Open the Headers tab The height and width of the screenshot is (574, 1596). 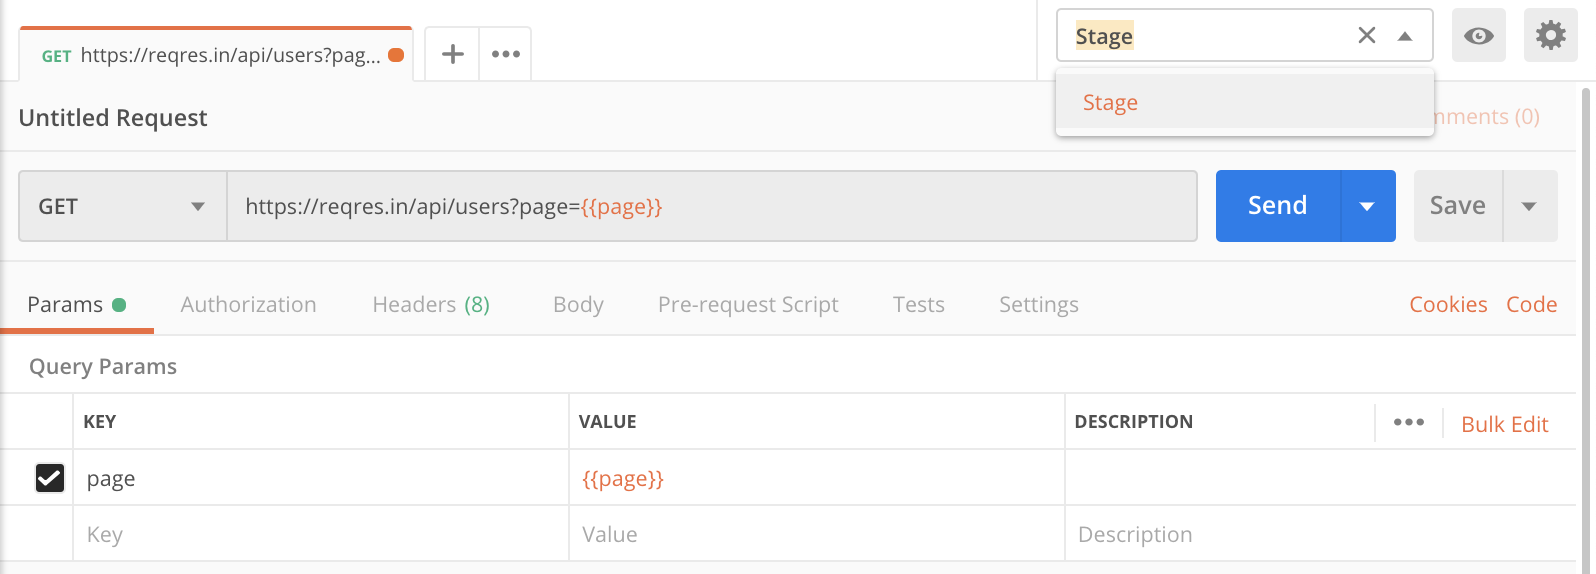(x=430, y=304)
